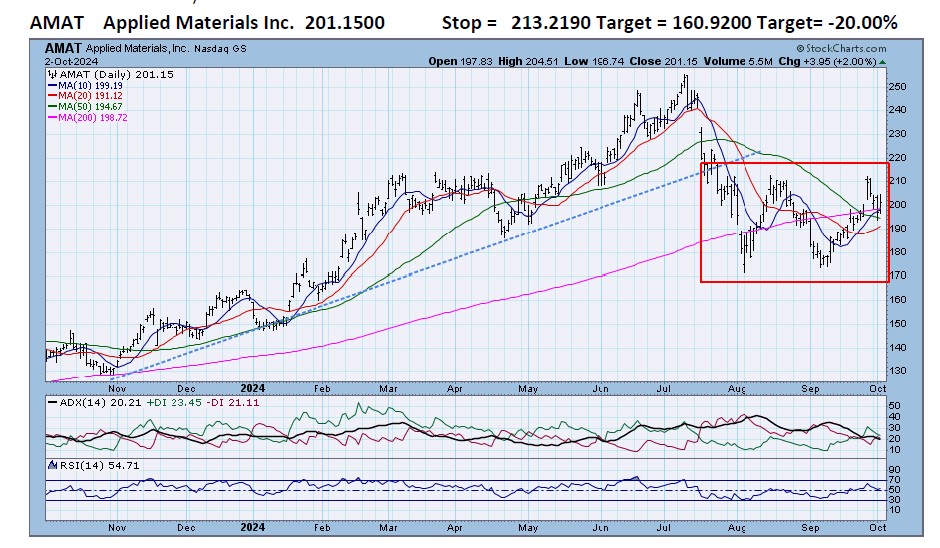Click the MA(200) magenta legend line marker

[x=52, y=118]
